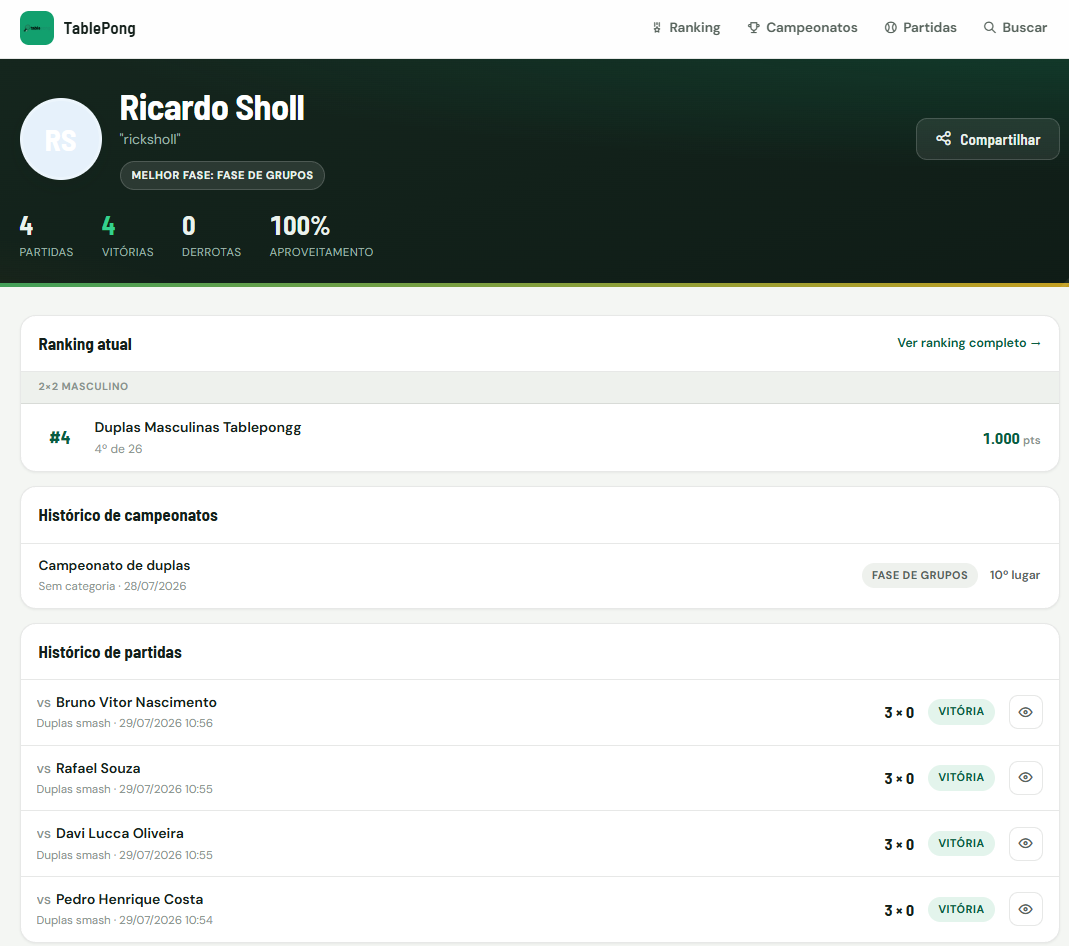This screenshot has width=1069, height=946.
Task: Click the 100% Aproveitamento stat
Action: click(321, 236)
